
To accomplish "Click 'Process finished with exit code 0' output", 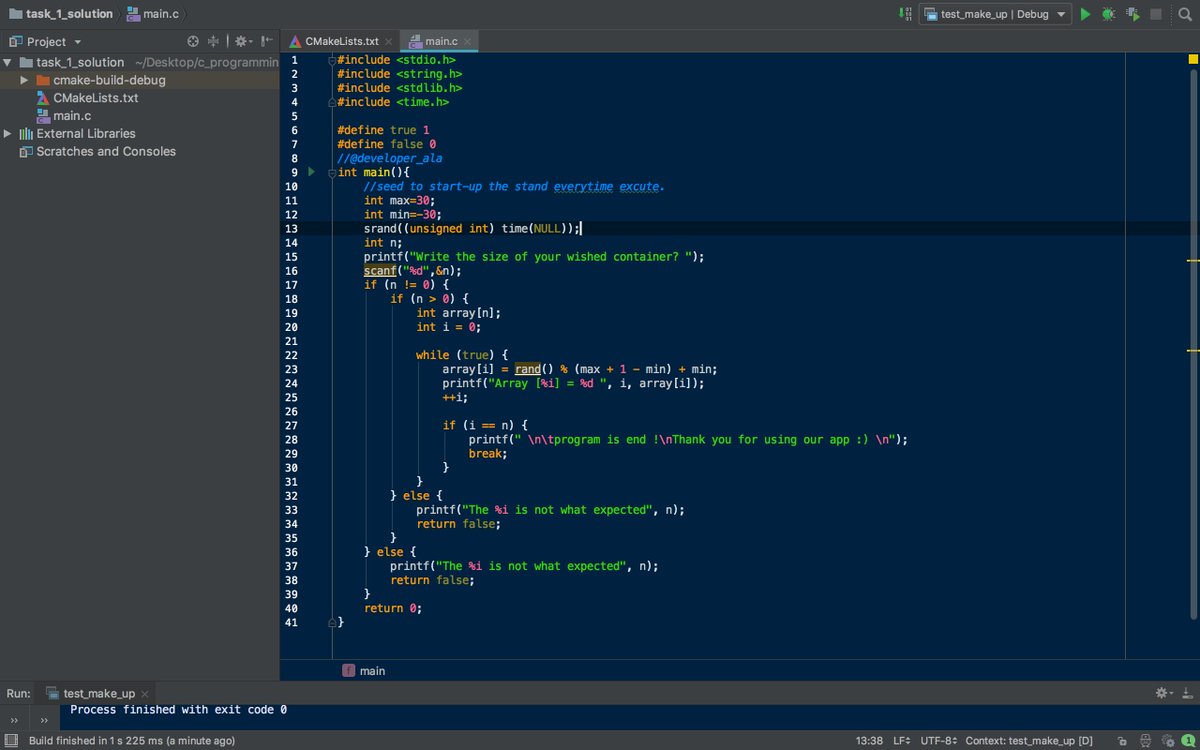I will [x=178, y=710].
